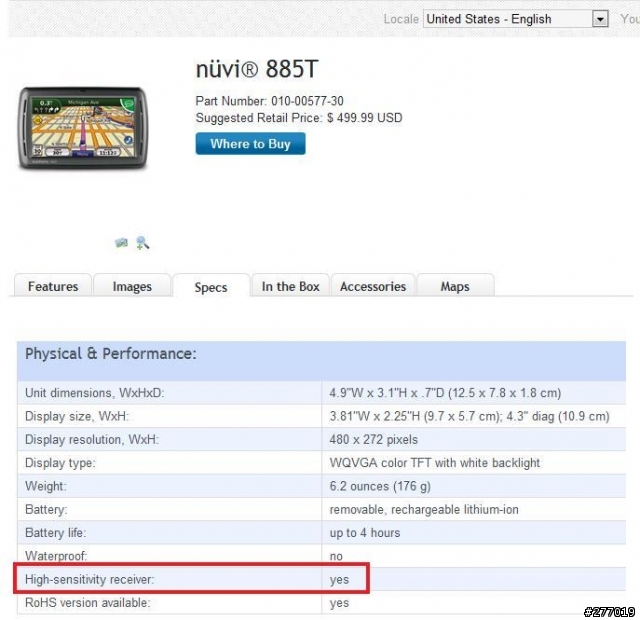Select the Specs tab
This screenshot has height=620, width=640.
pos(211,287)
